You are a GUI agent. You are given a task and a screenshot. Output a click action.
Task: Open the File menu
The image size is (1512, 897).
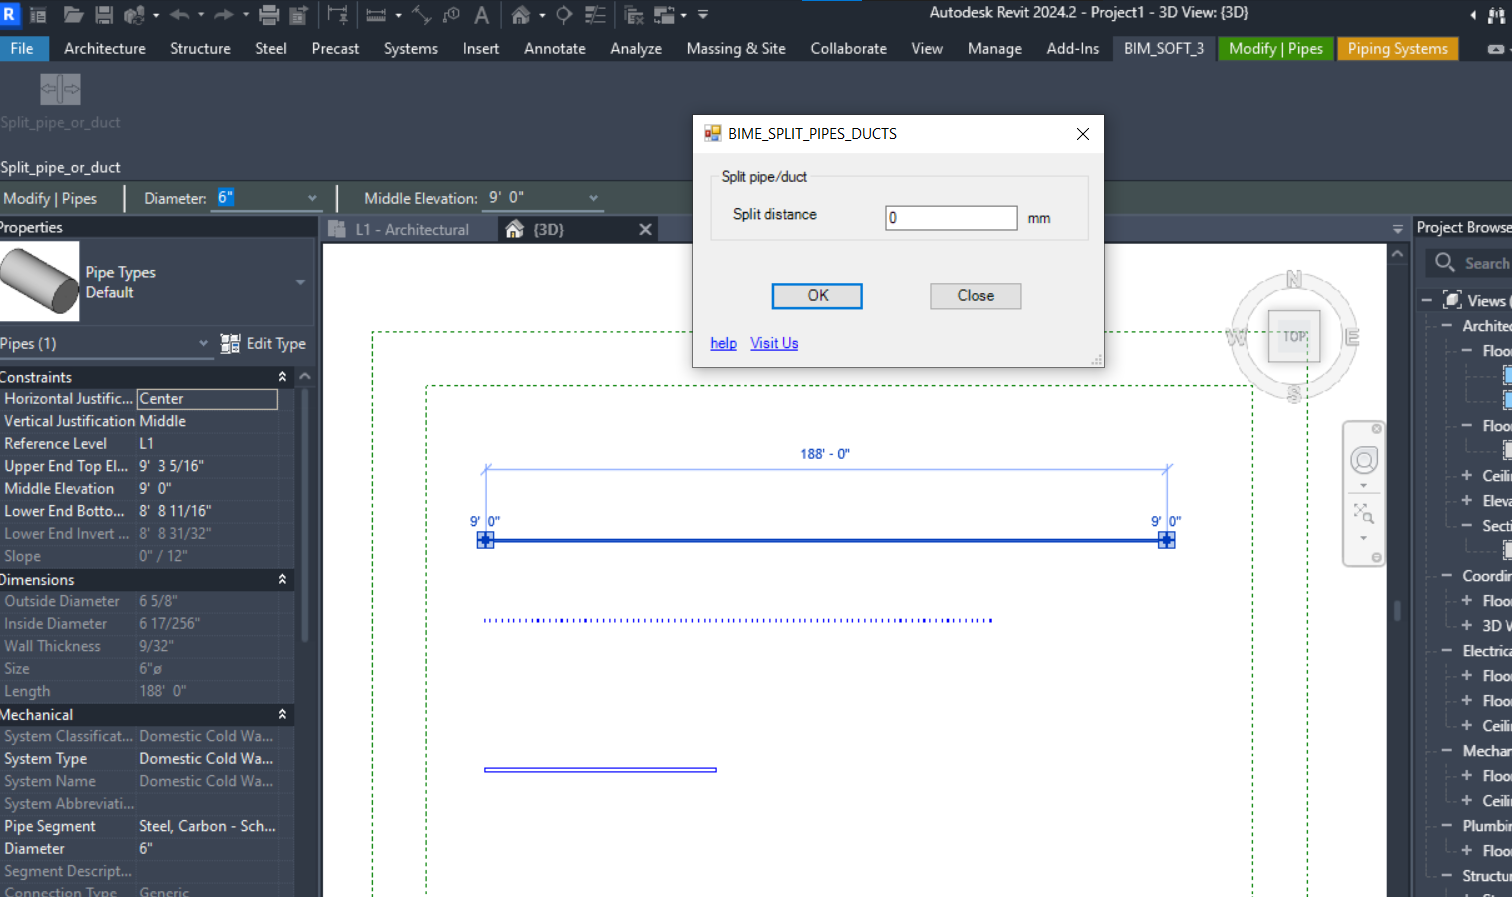pyautogui.click(x=22, y=48)
